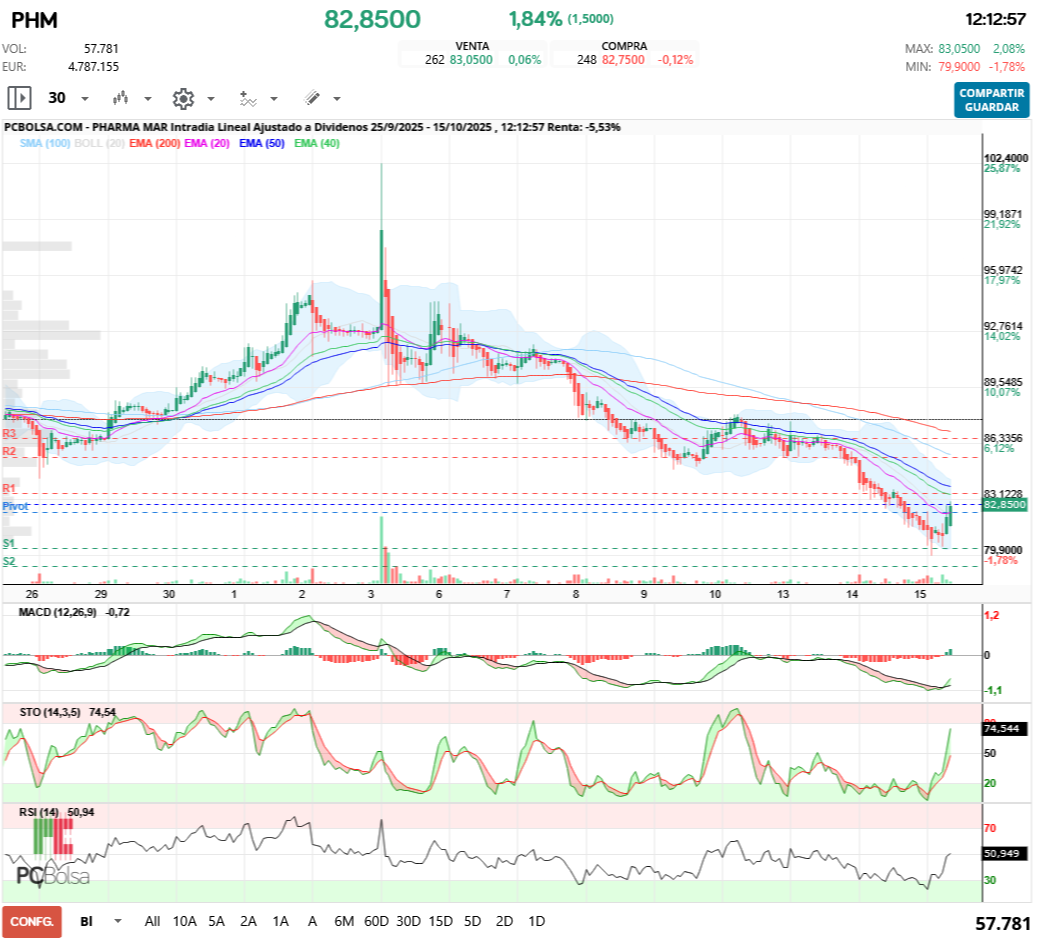Screen dimensions: 1045x943
Task: Open the 30 timeframe interval dropdown
Action: pos(84,99)
